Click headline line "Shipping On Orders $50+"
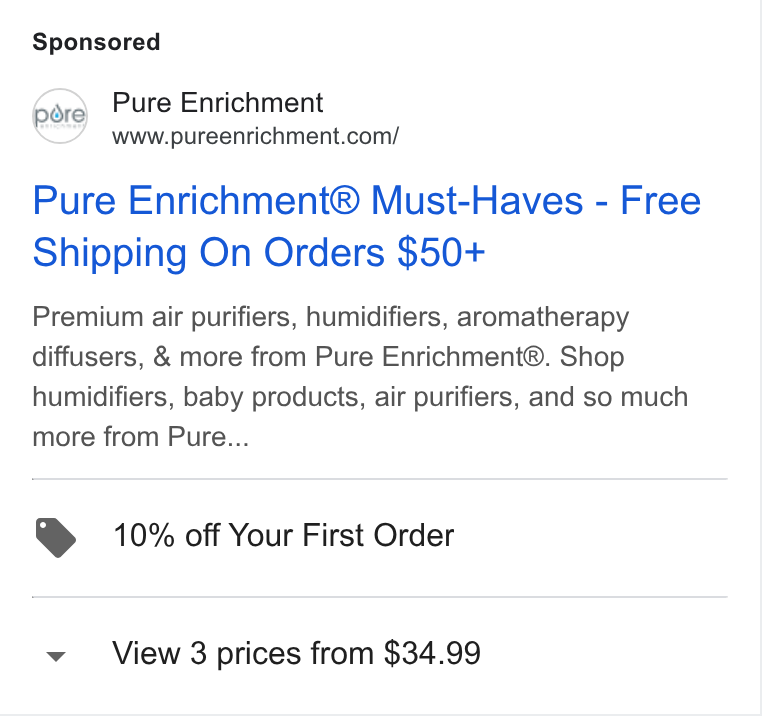Viewport: 762px width, 716px height. tap(259, 253)
